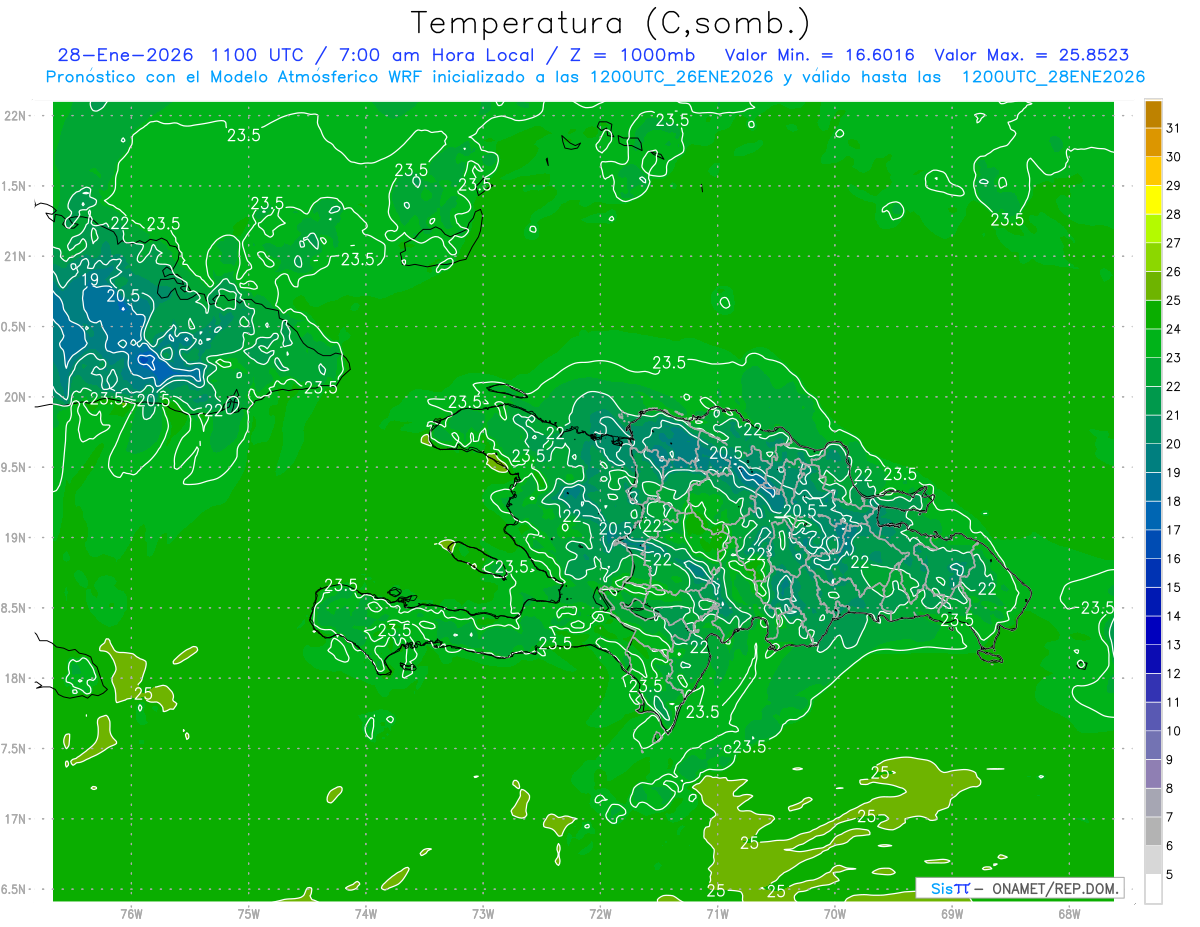
Task: Click the 68W longitude axis label
Action: pyautogui.click(x=1069, y=913)
